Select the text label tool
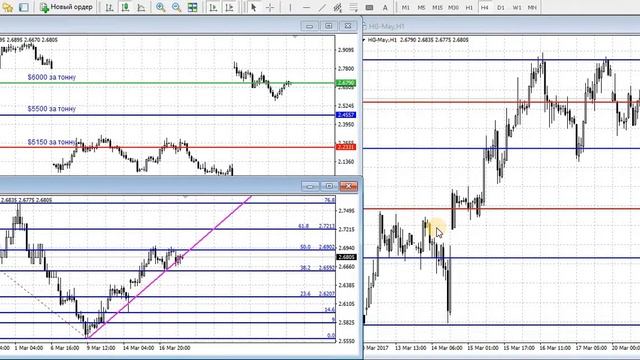Image resolution: width=640 pixels, height=360 pixels. [x=369, y=7]
